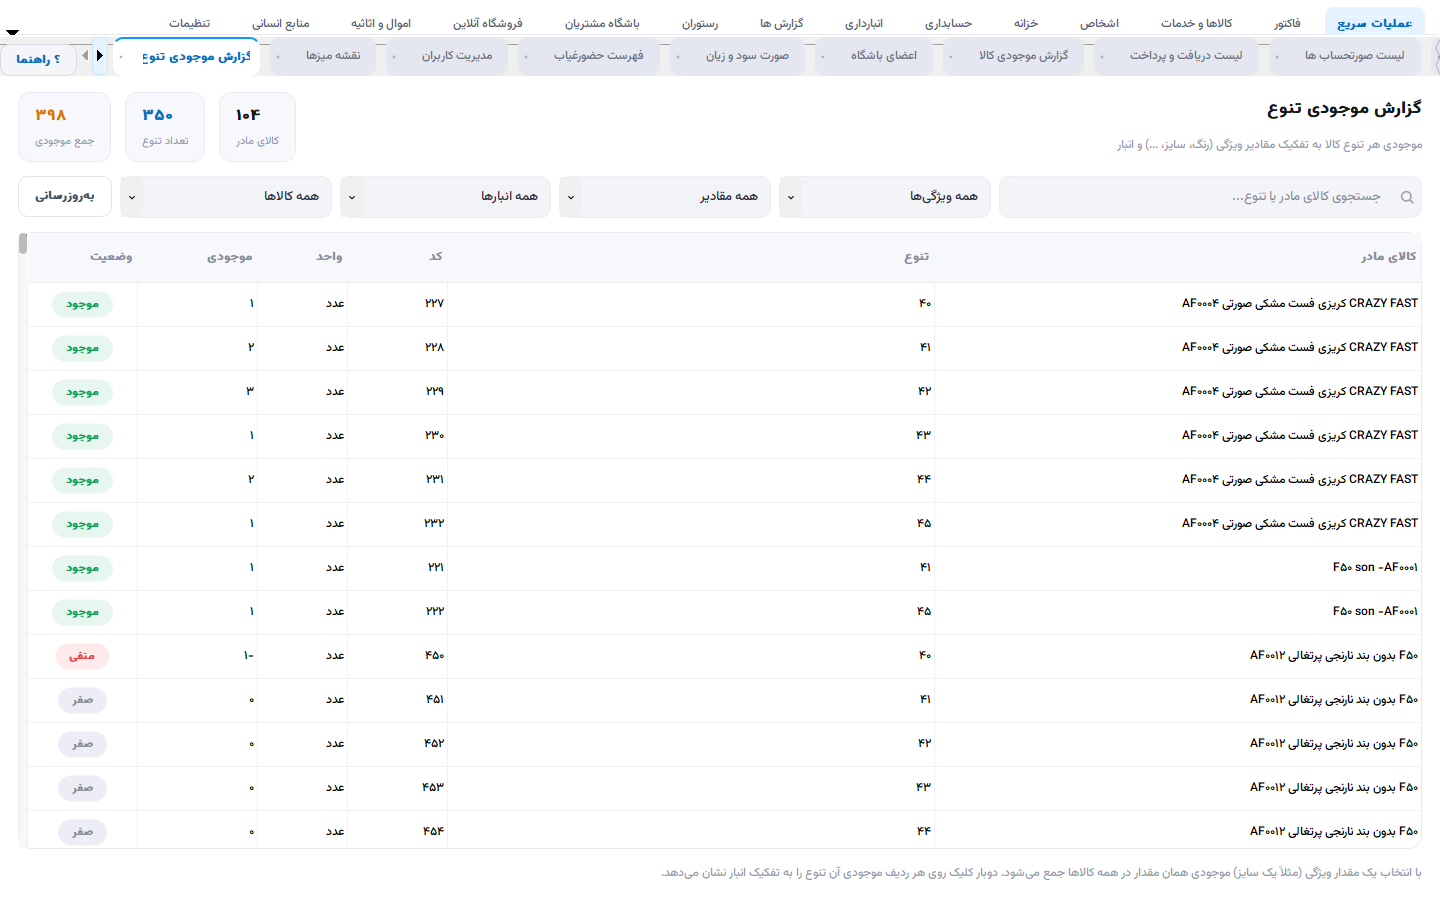Open the همه ویژگی‌ها dropdown

(885, 197)
